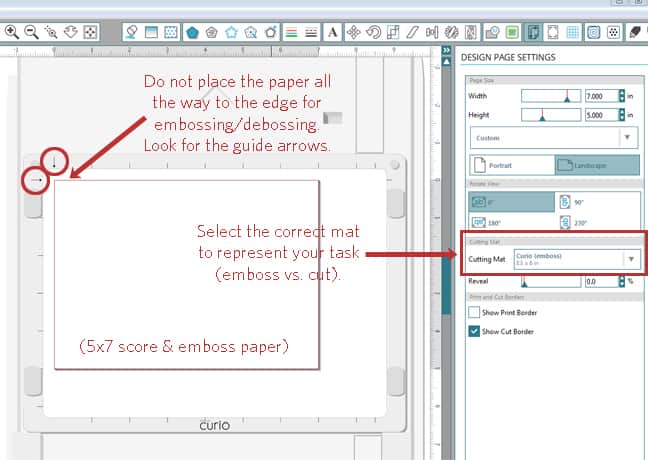Open the Fill Gradient panel icon

(x=151, y=32)
